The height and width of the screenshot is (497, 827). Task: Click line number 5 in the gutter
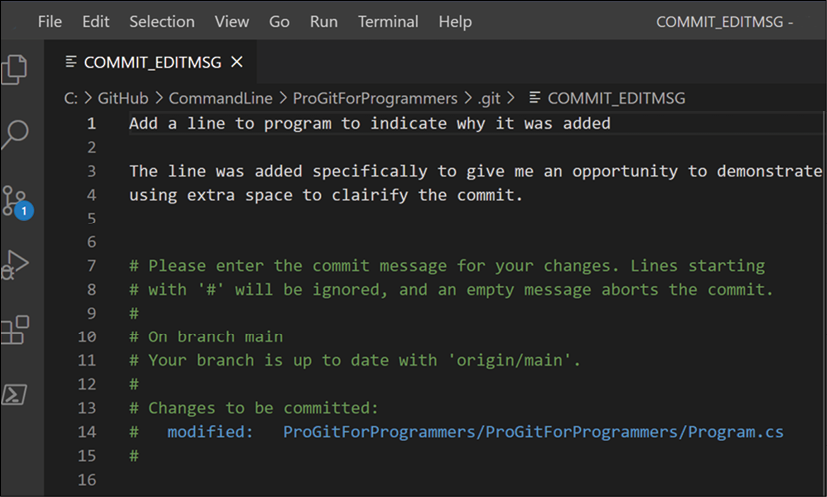point(91,218)
